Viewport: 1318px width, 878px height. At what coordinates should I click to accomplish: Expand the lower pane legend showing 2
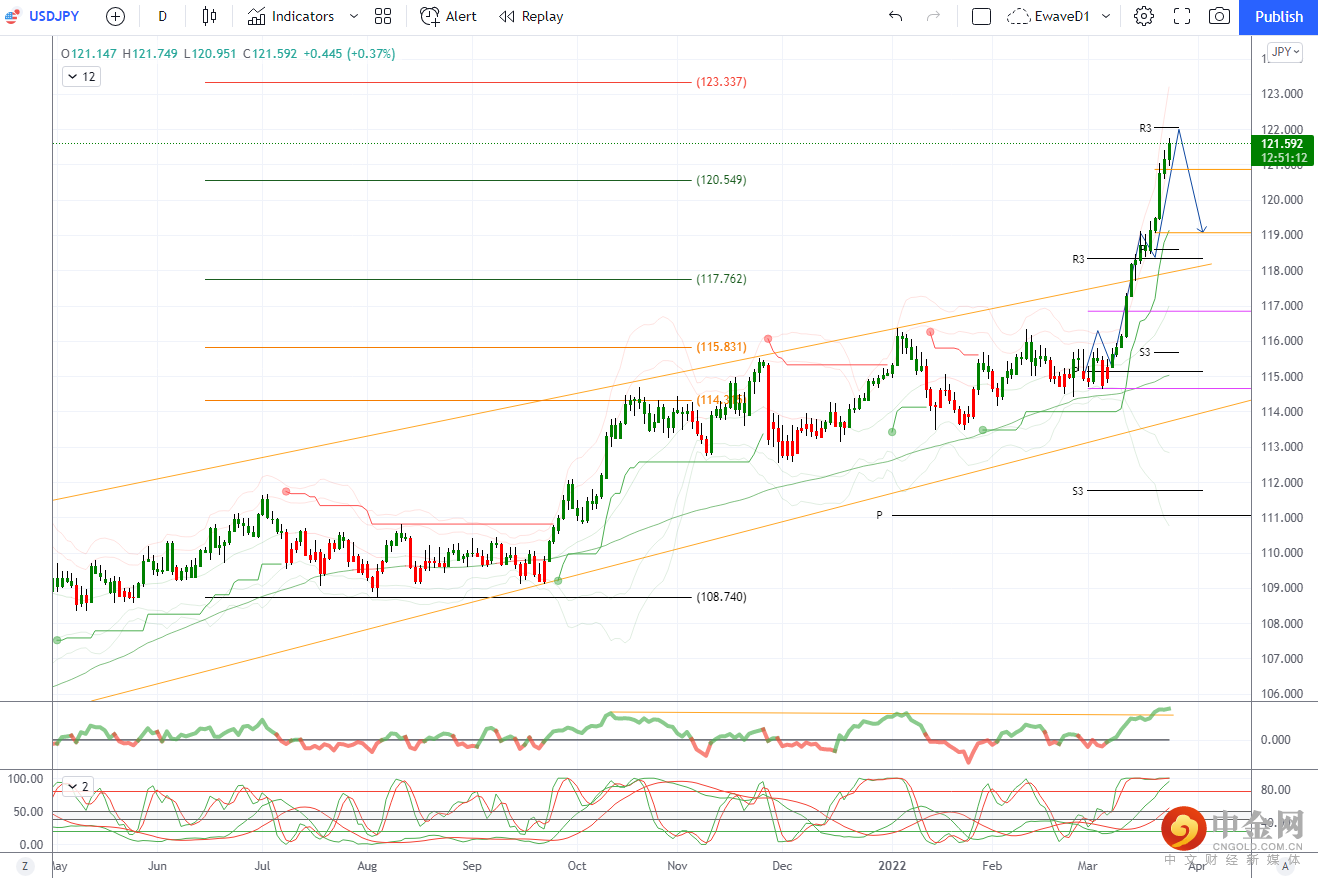(78, 786)
